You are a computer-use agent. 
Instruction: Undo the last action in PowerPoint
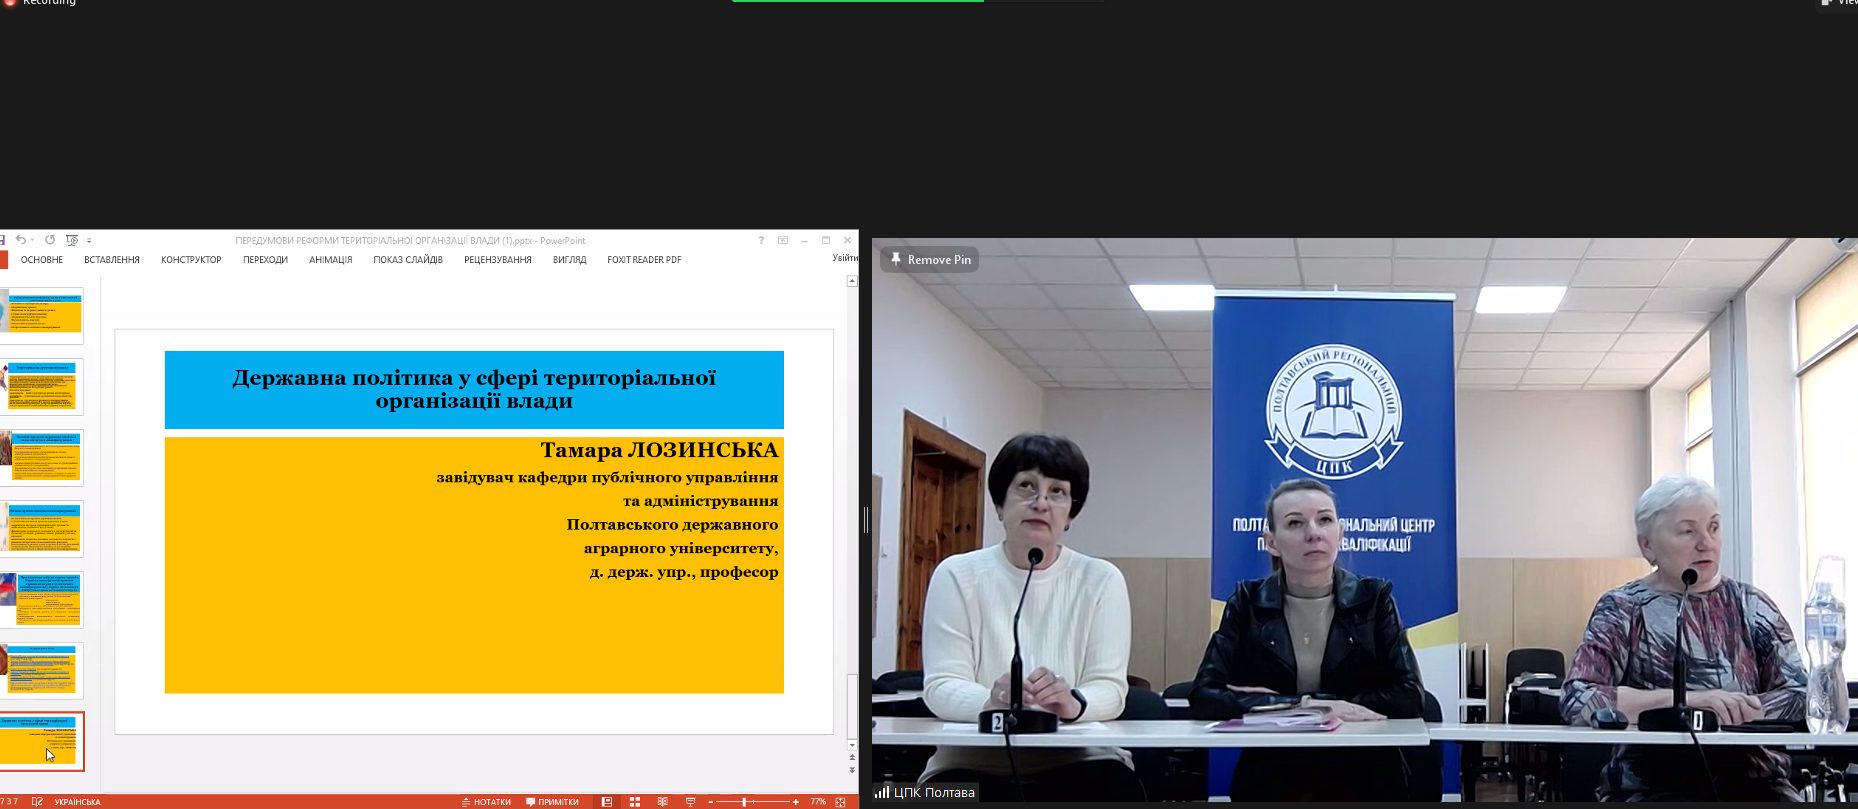point(20,240)
